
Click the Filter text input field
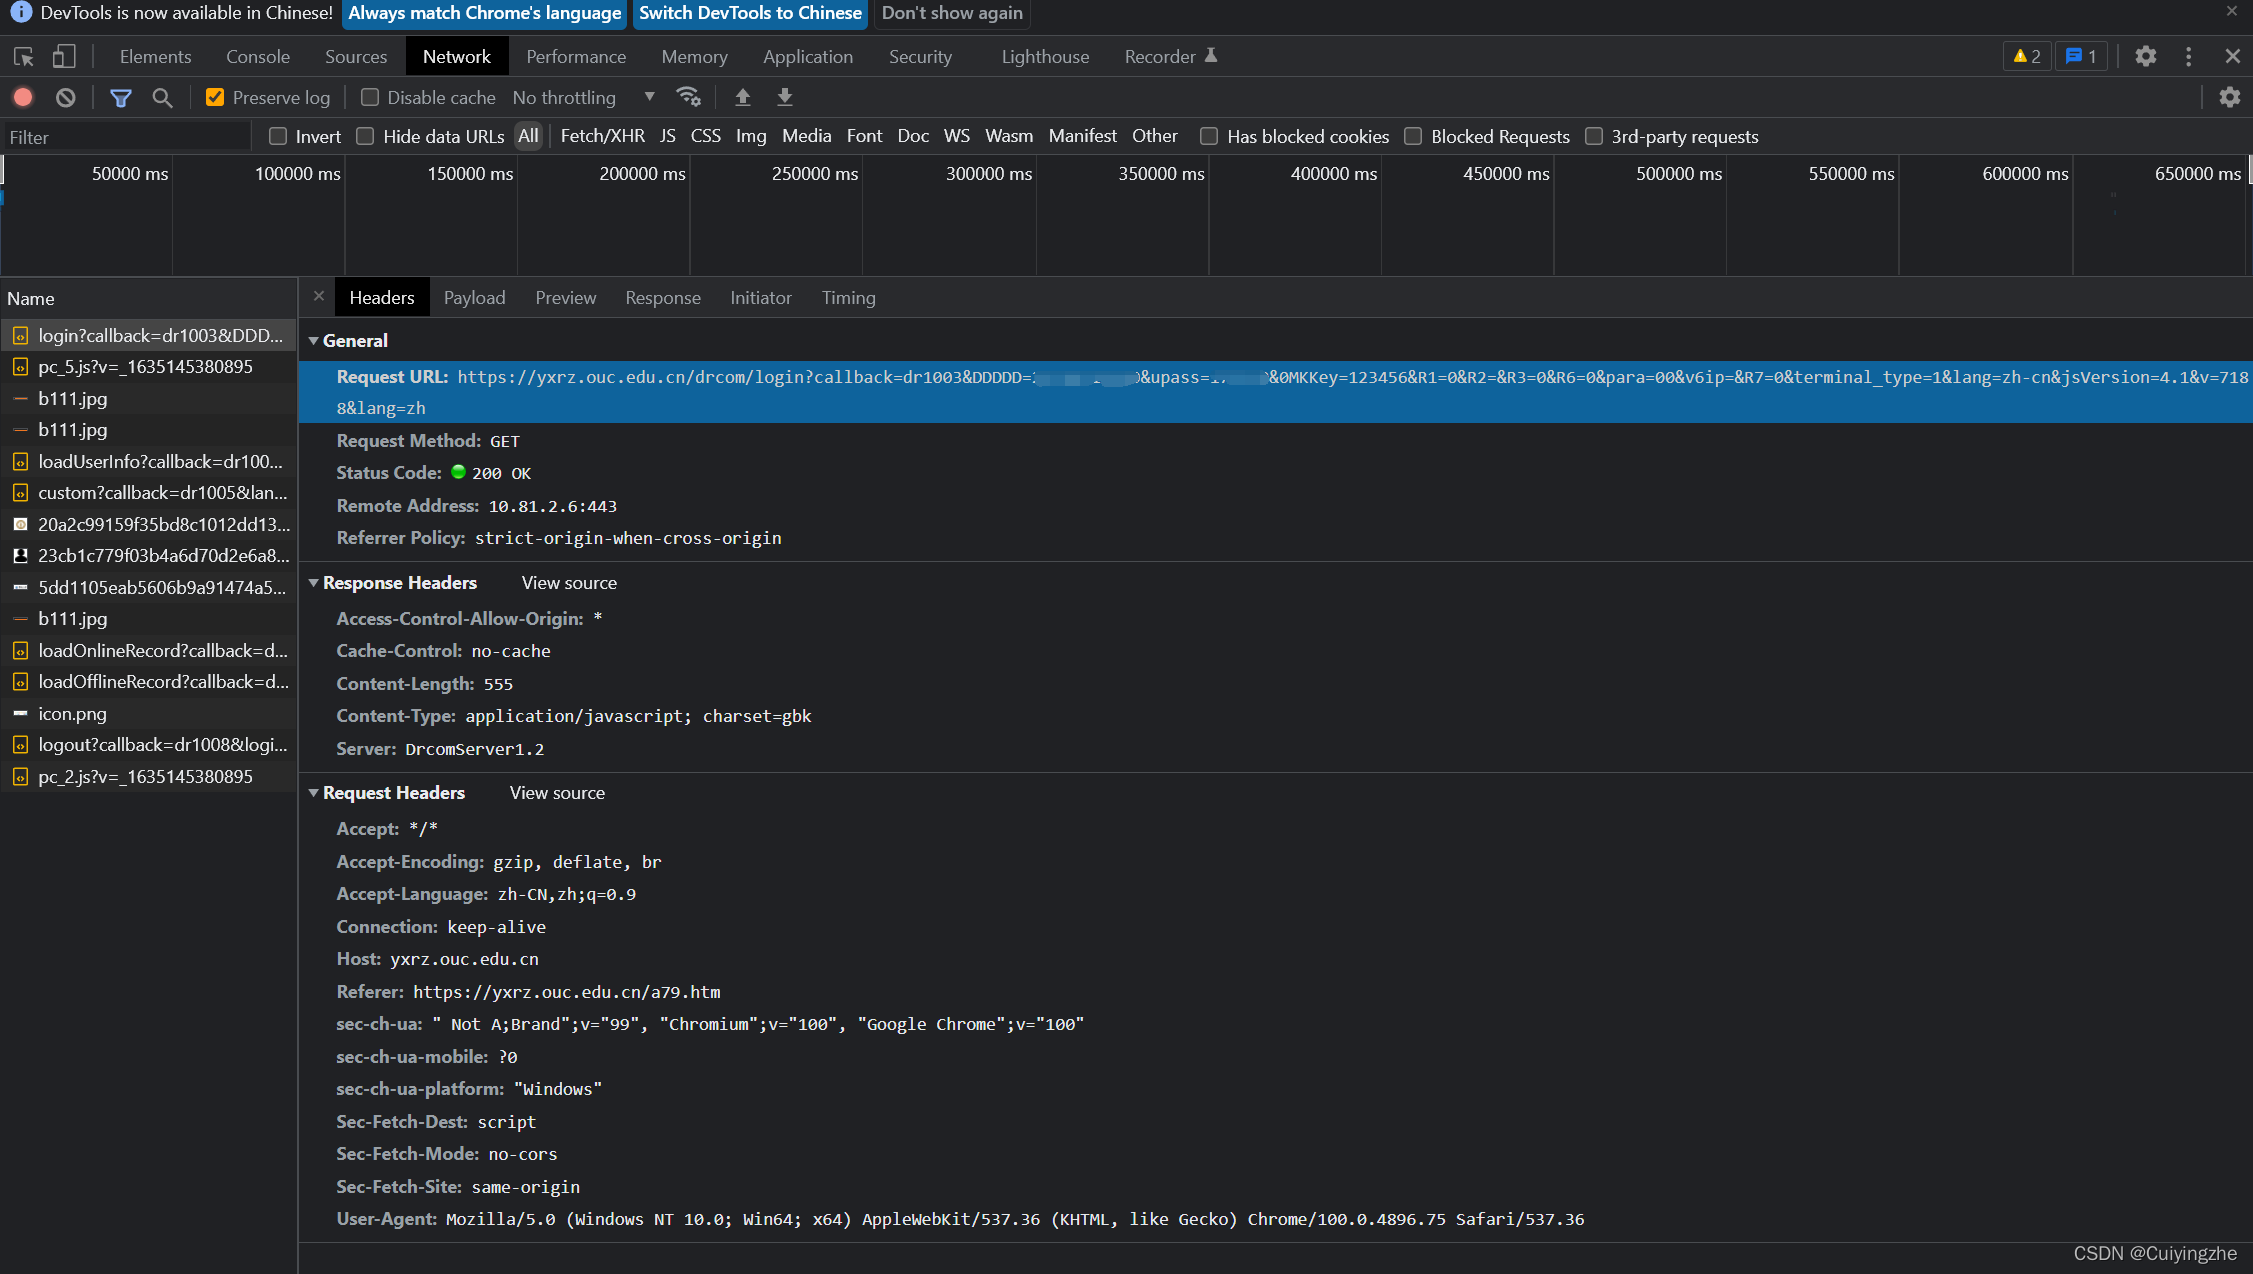pos(125,137)
